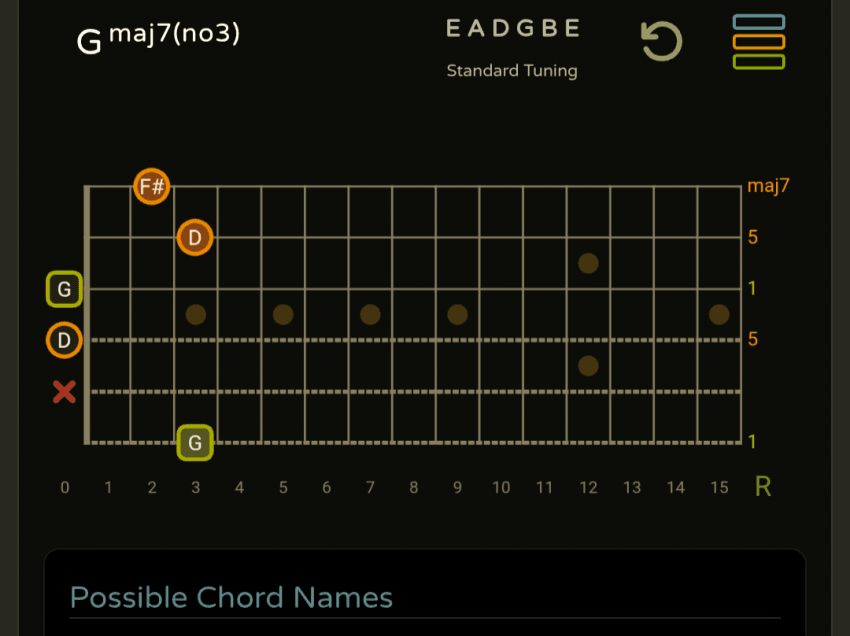
Task: Click the R root label below the intervals
Action: [763, 487]
